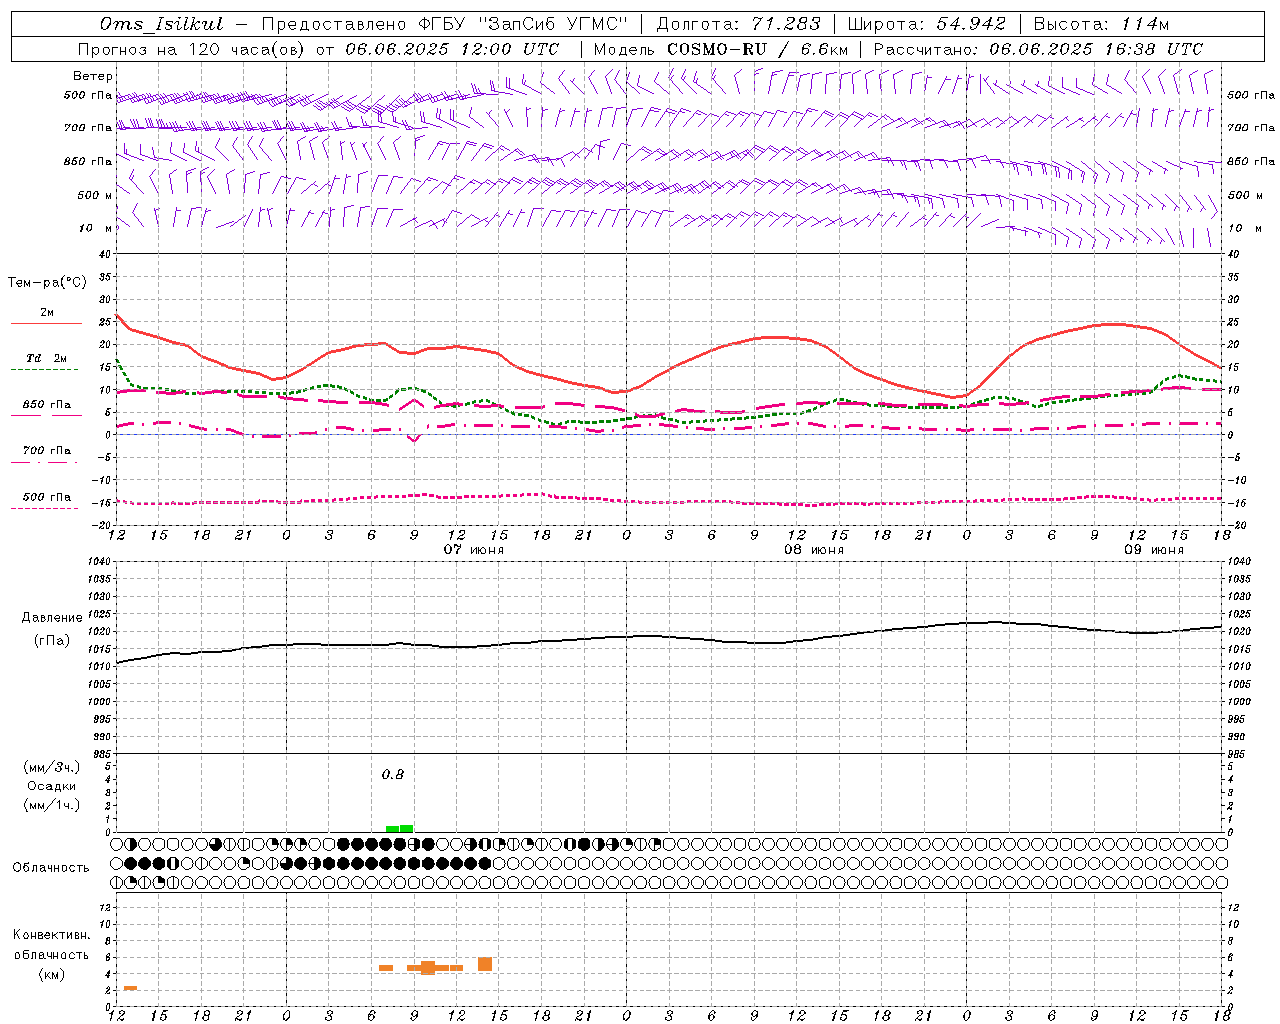Select the longitude value Долгота: 71.283
The height and width of the screenshot is (1024, 1280).
pyautogui.click(x=738, y=24)
